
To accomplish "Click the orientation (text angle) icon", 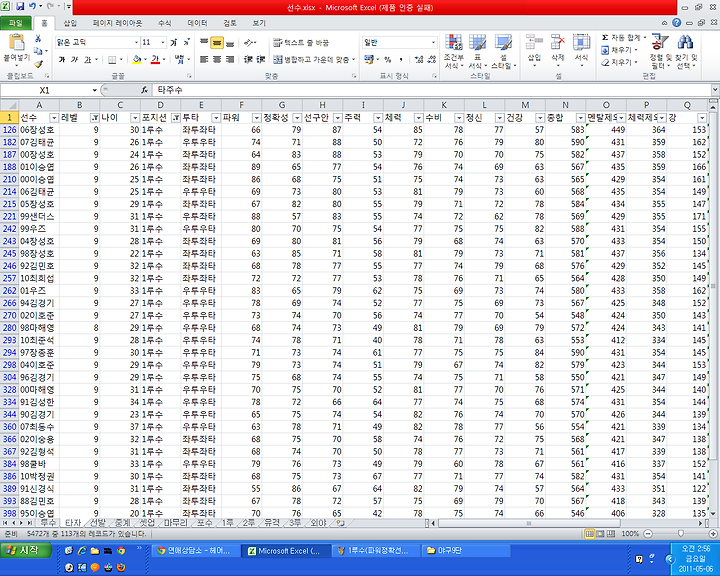I will click(x=249, y=42).
